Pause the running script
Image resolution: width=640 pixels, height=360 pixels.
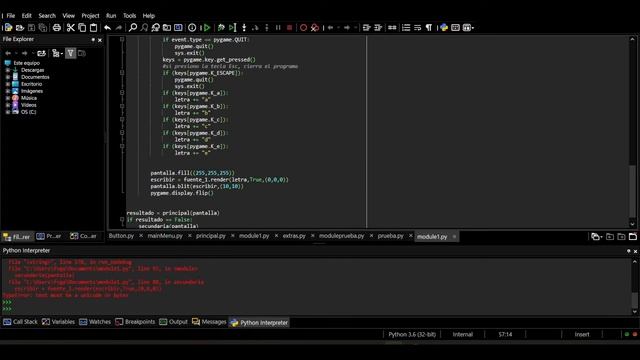point(278,28)
